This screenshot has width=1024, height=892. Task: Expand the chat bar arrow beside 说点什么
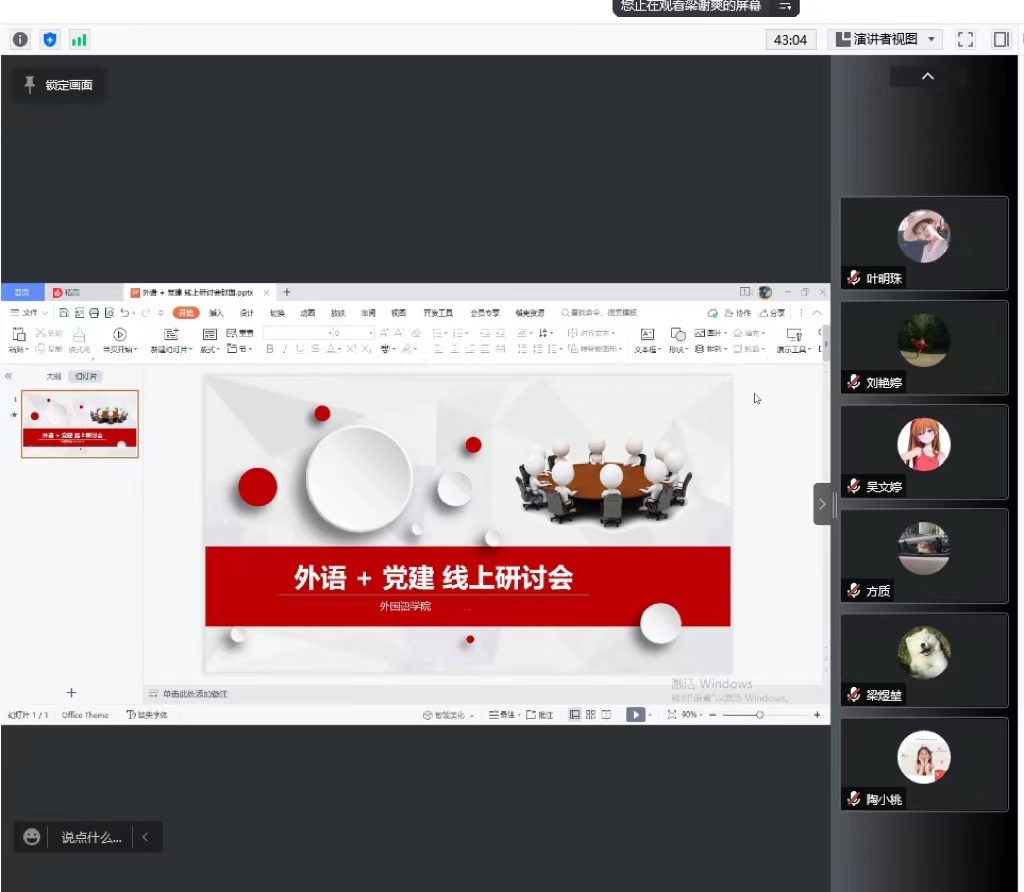pyautogui.click(x=145, y=837)
